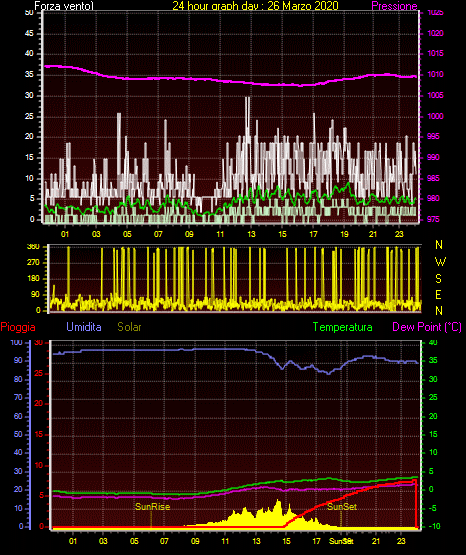This screenshot has width=466, height=555.
Task: Click hour label 05 under the top wind graph
Action: pos(127,234)
